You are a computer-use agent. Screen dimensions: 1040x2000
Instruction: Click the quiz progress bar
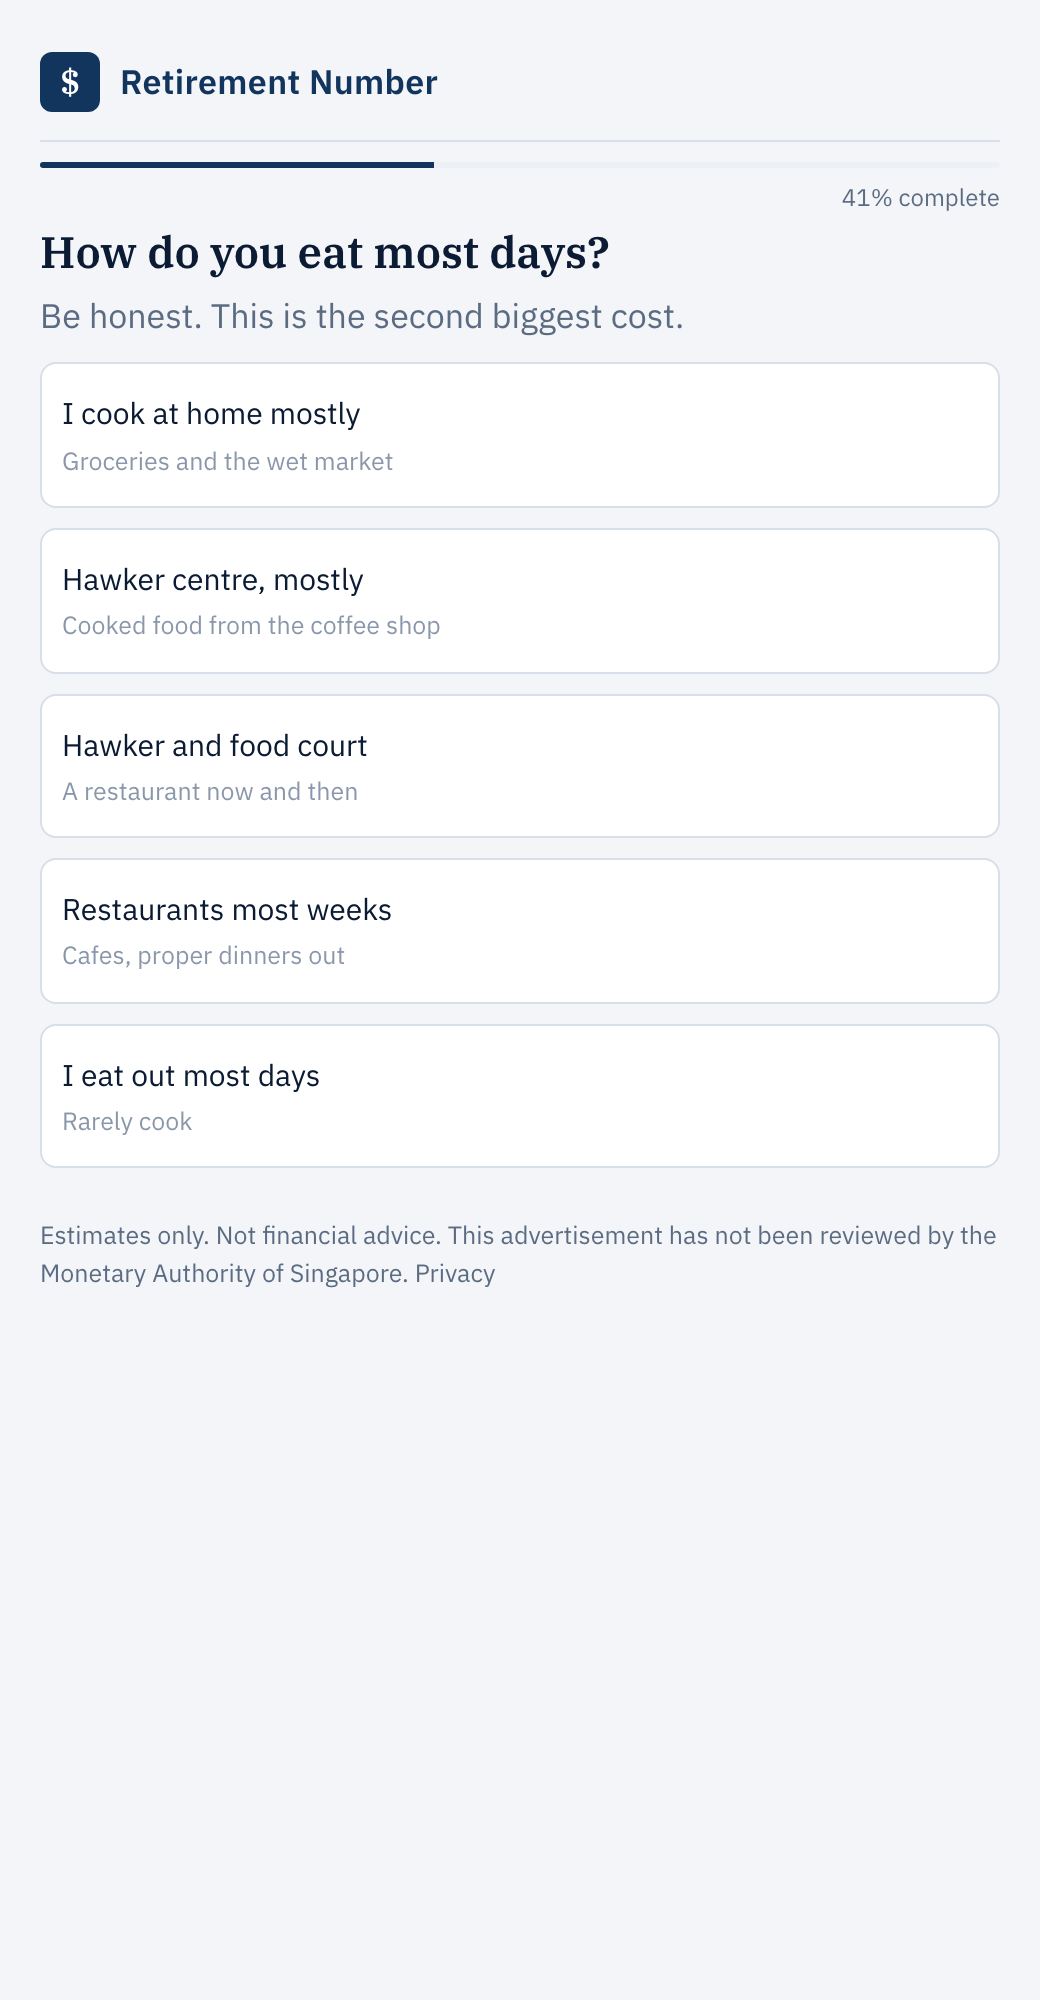click(x=520, y=165)
